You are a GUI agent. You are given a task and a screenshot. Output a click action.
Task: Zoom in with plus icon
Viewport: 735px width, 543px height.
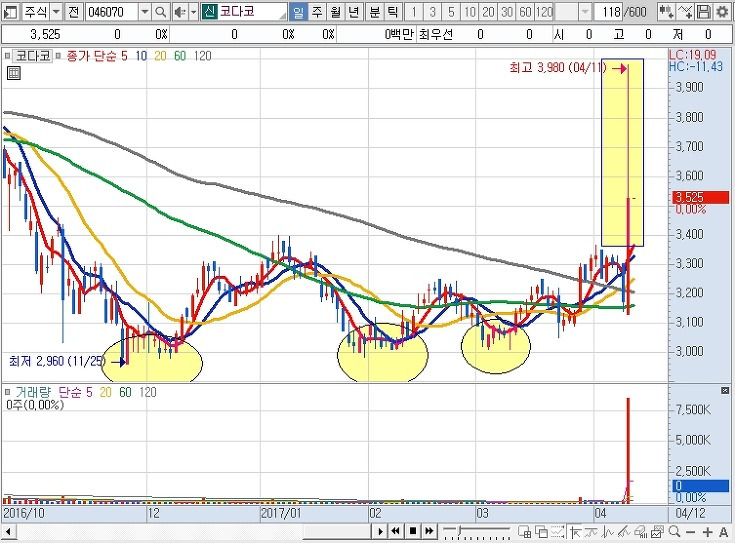tap(707, 532)
